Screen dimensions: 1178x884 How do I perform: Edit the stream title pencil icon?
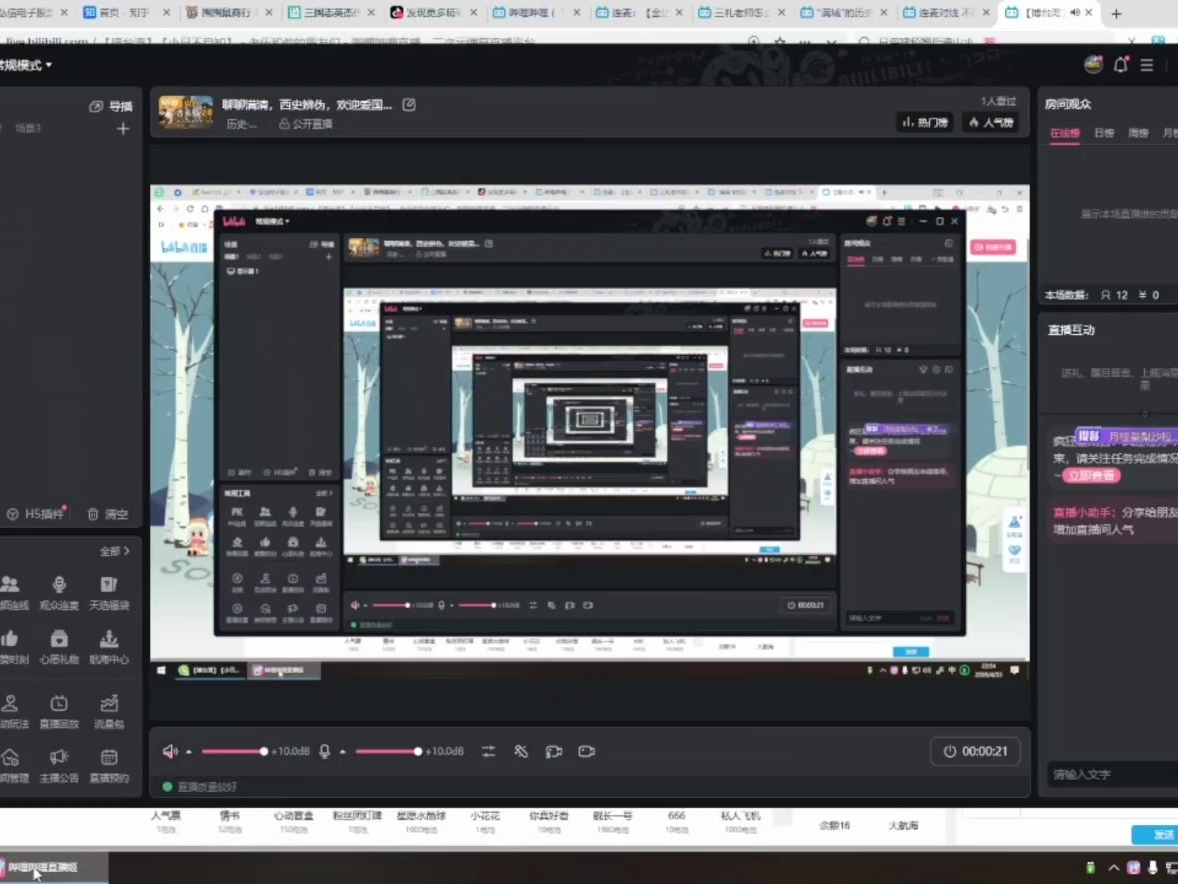click(409, 104)
